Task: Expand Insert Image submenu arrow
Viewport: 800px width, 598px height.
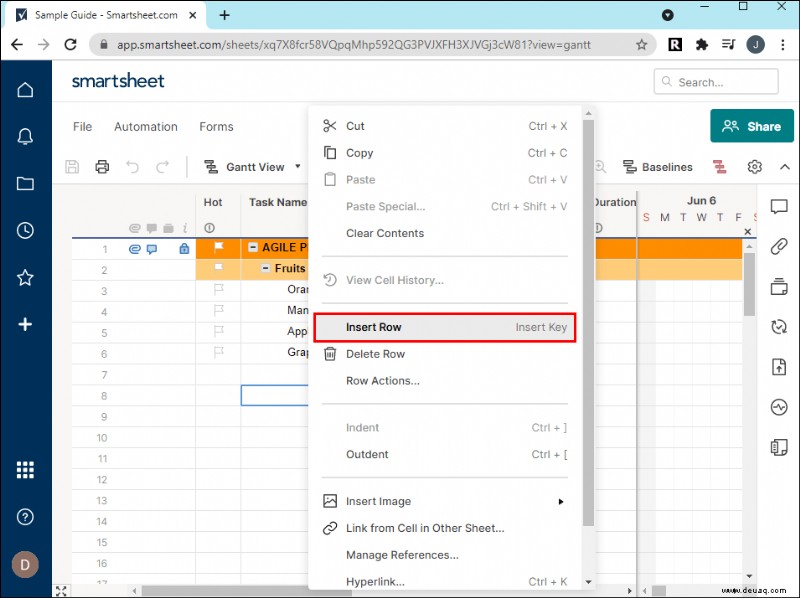Action: (561, 502)
